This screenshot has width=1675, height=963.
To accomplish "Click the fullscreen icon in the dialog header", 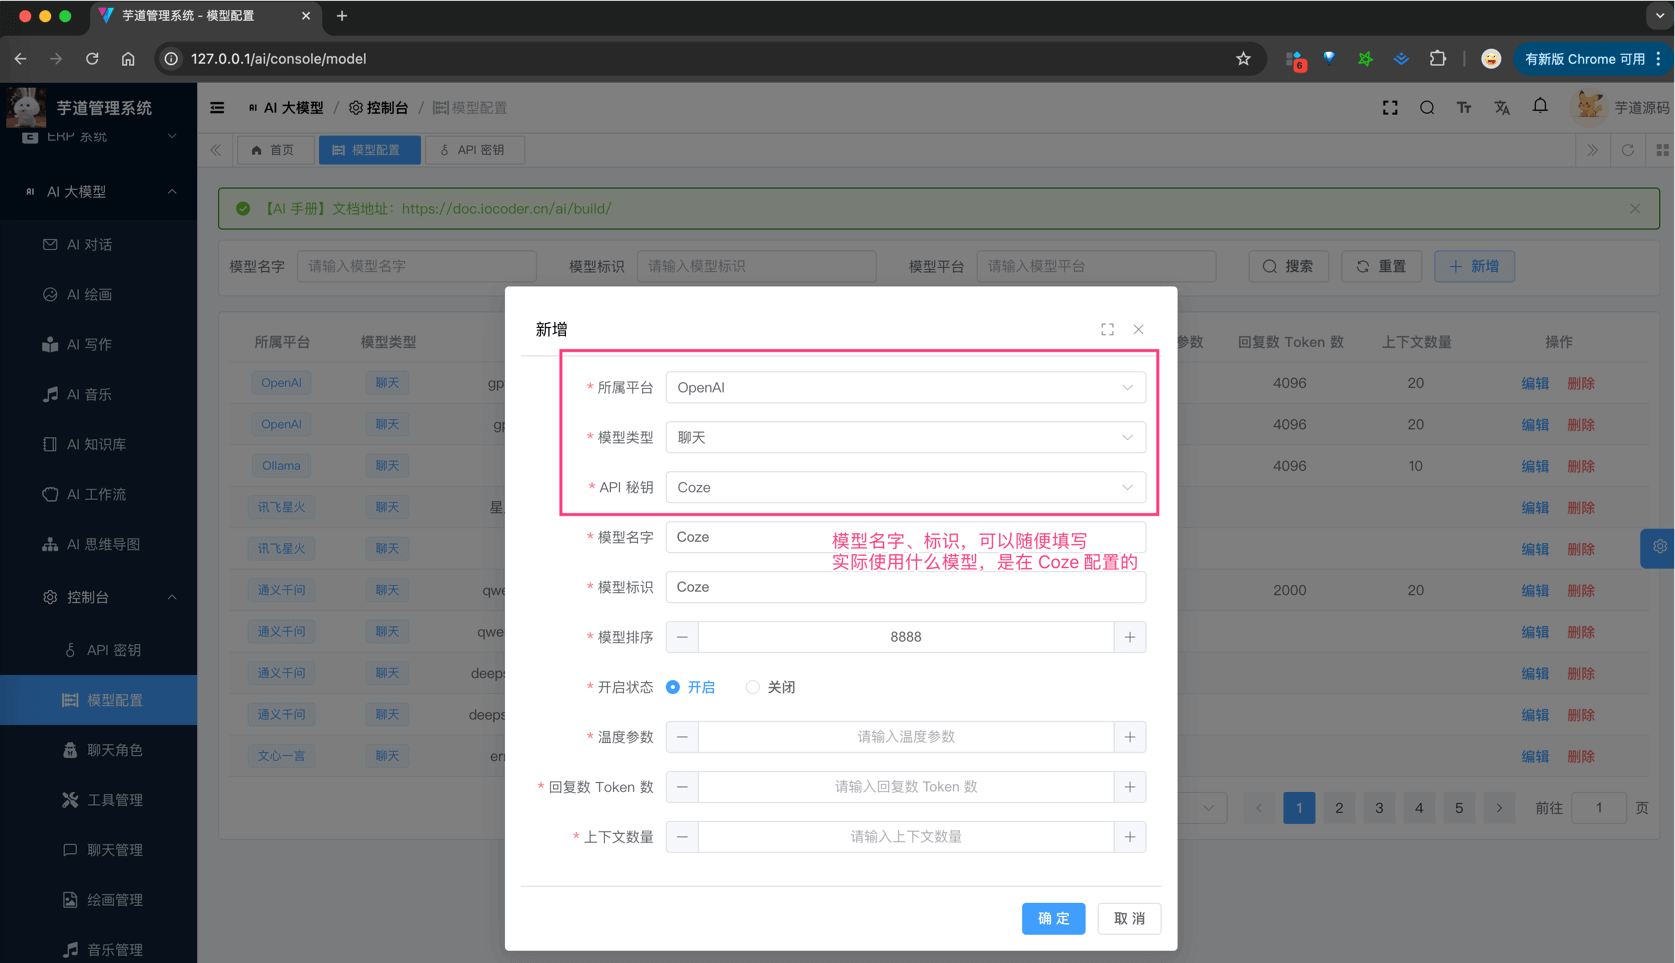I will pyautogui.click(x=1107, y=329).
